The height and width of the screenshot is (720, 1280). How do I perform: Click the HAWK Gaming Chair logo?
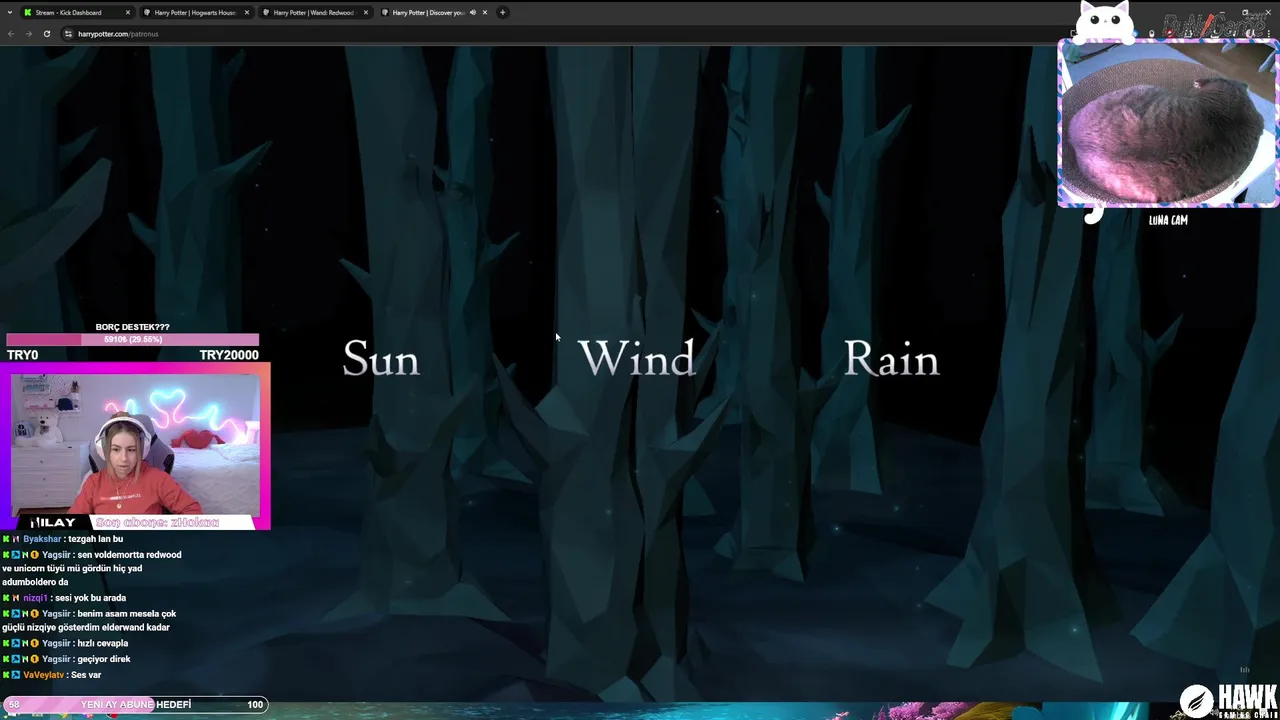point(1228,700)
